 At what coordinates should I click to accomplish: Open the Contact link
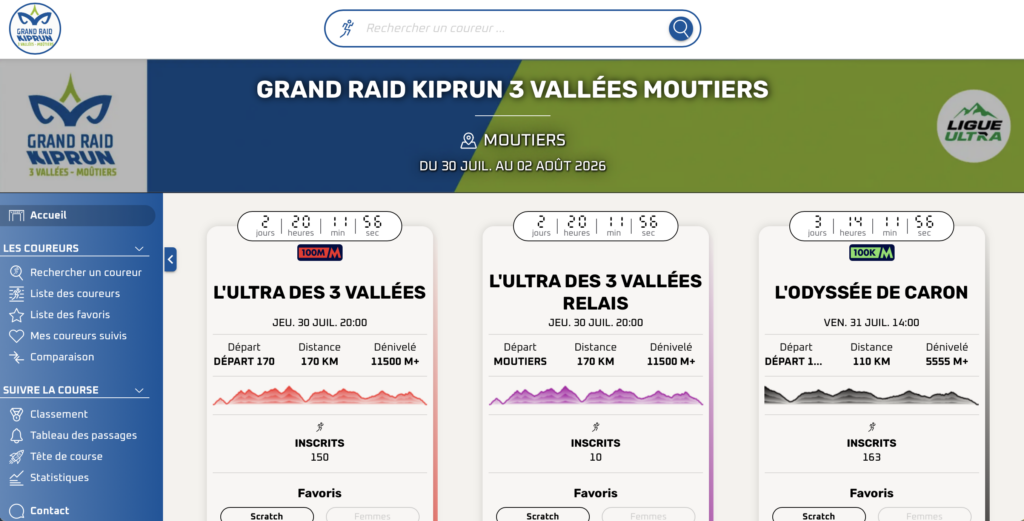pos(50,511)
